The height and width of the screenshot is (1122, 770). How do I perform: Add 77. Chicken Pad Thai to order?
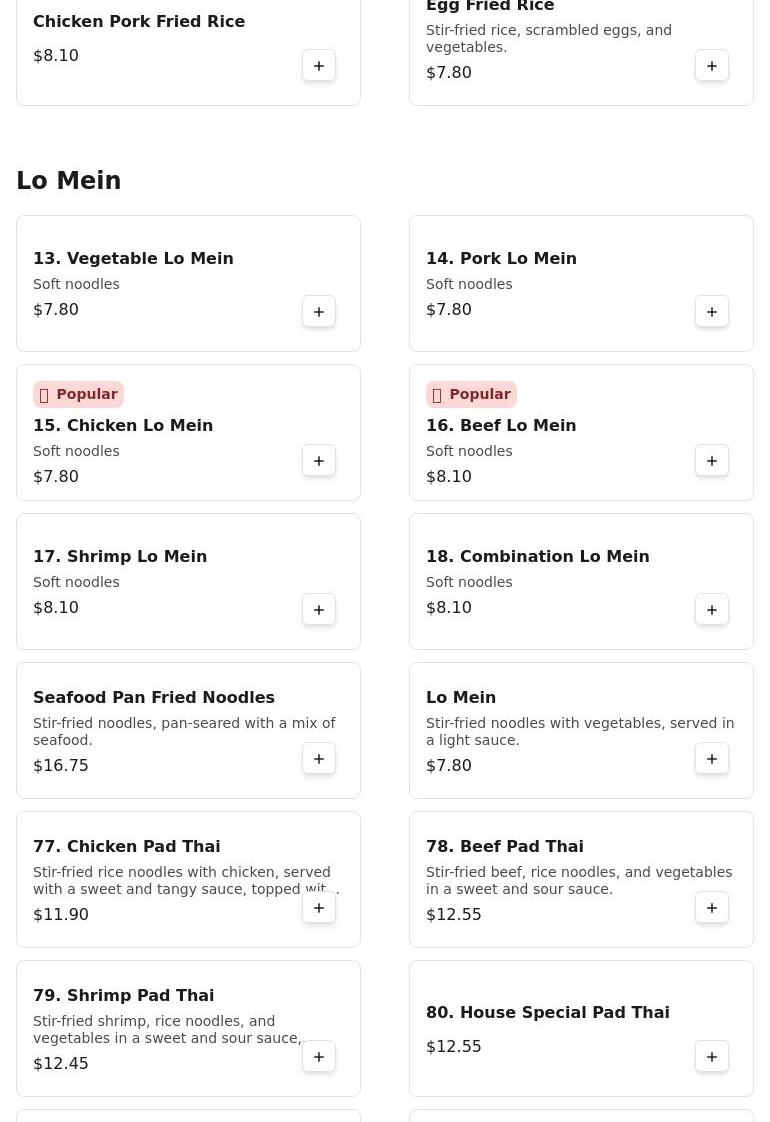click(x=319, y=908)
